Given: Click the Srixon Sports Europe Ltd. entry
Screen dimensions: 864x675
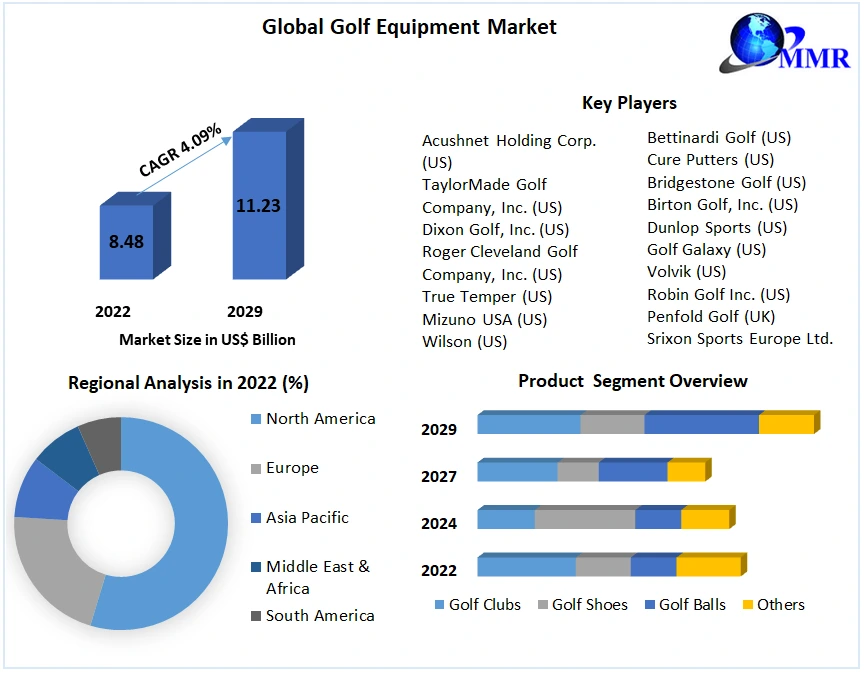Looking at the screenshot, I should 739,339.
